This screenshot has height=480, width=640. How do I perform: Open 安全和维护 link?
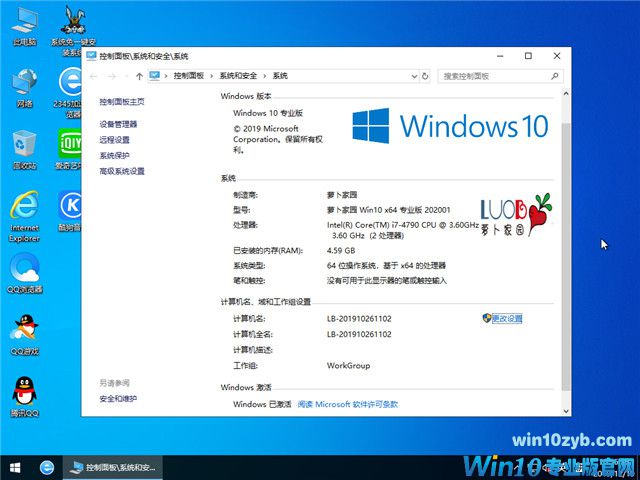click(x=118, y=399)
